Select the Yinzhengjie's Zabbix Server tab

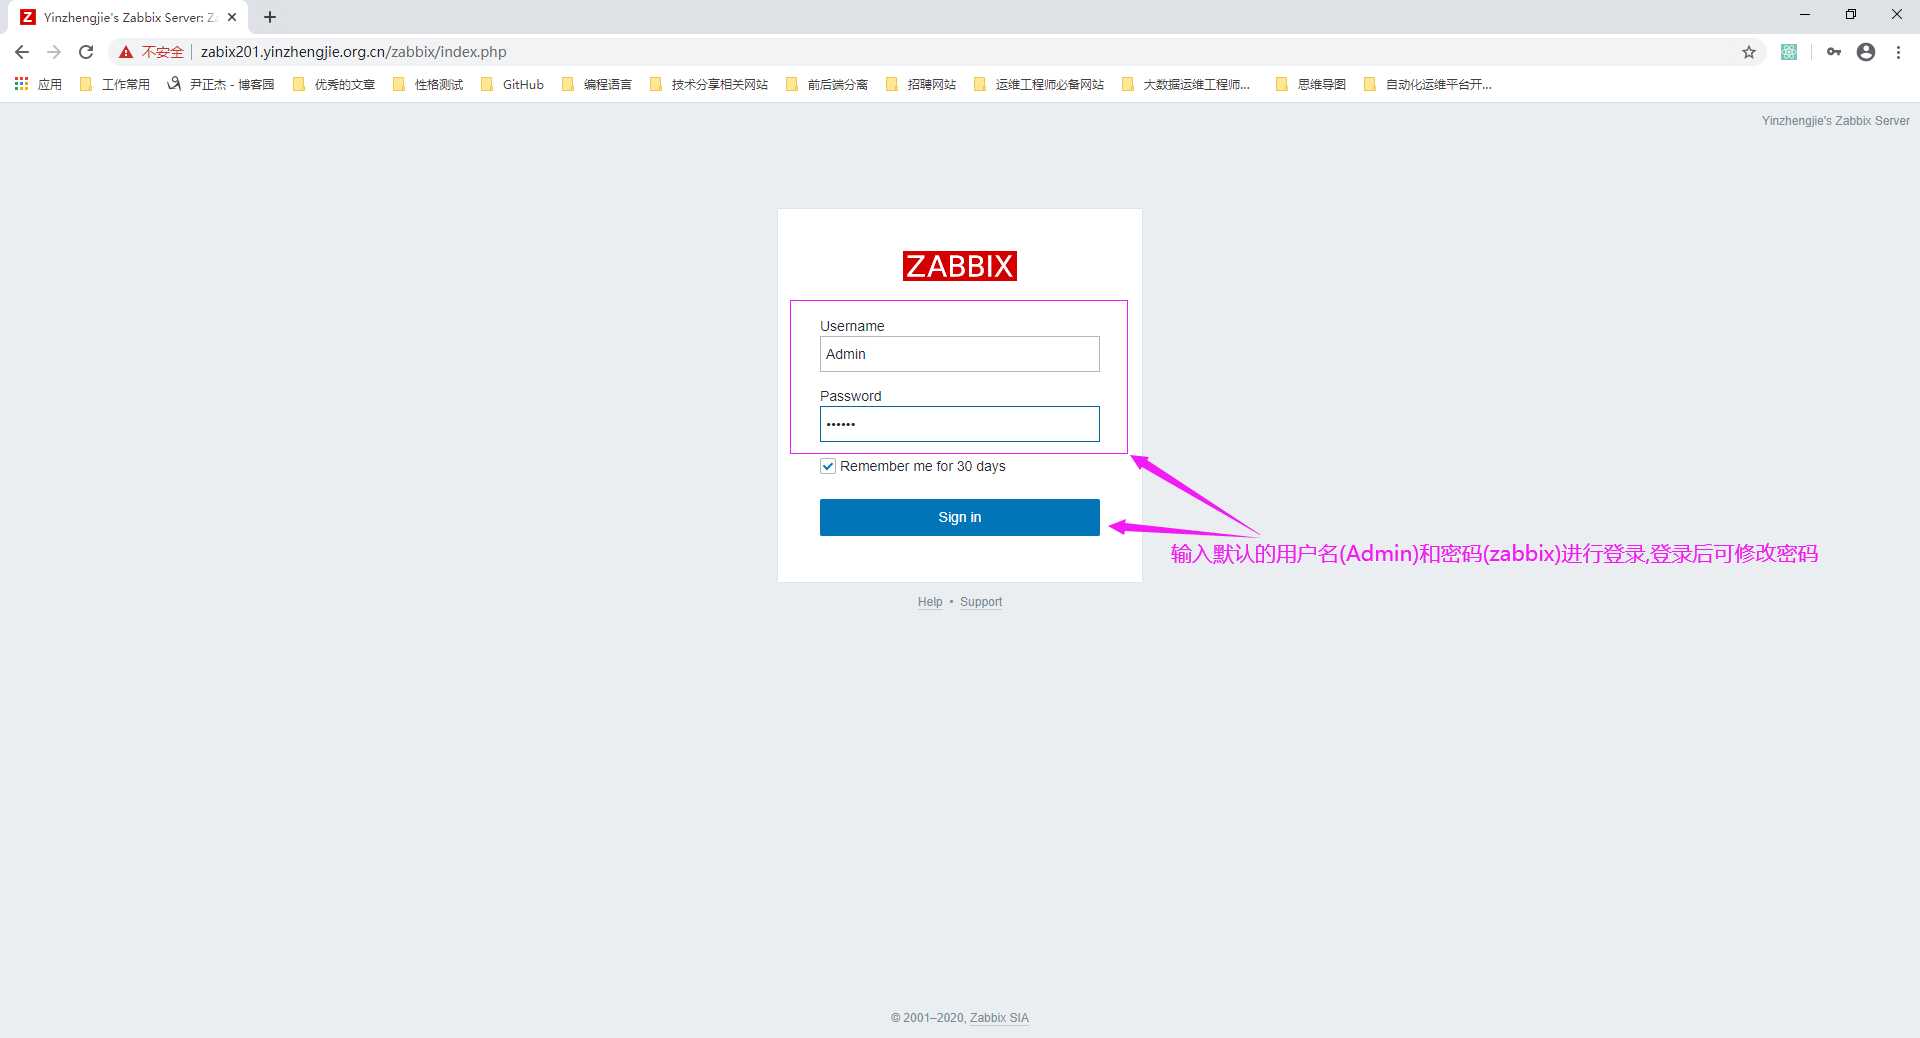[x=127, y=17]
